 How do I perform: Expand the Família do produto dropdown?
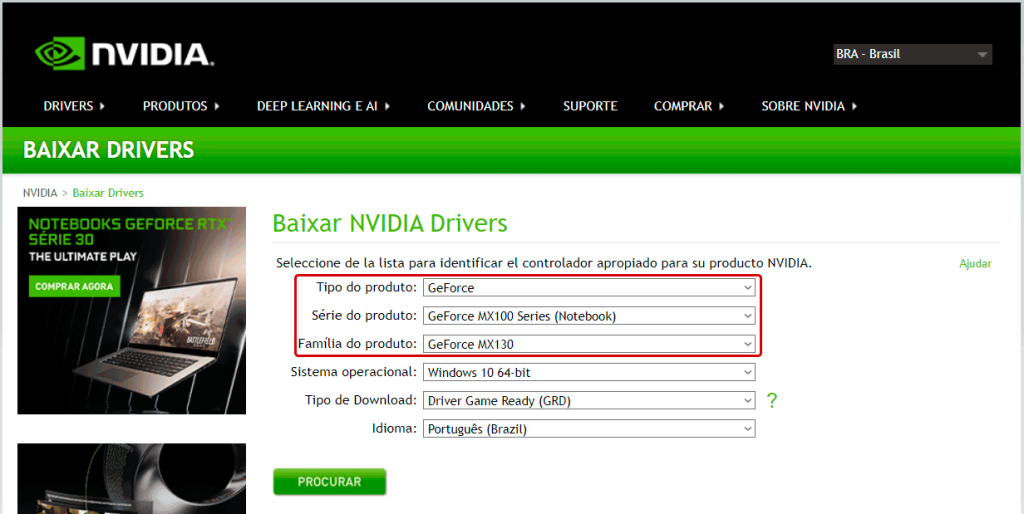(589, 344)
